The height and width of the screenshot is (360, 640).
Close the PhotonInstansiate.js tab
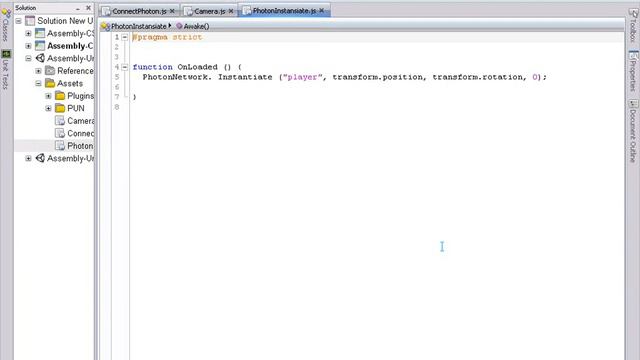[322, 11]
